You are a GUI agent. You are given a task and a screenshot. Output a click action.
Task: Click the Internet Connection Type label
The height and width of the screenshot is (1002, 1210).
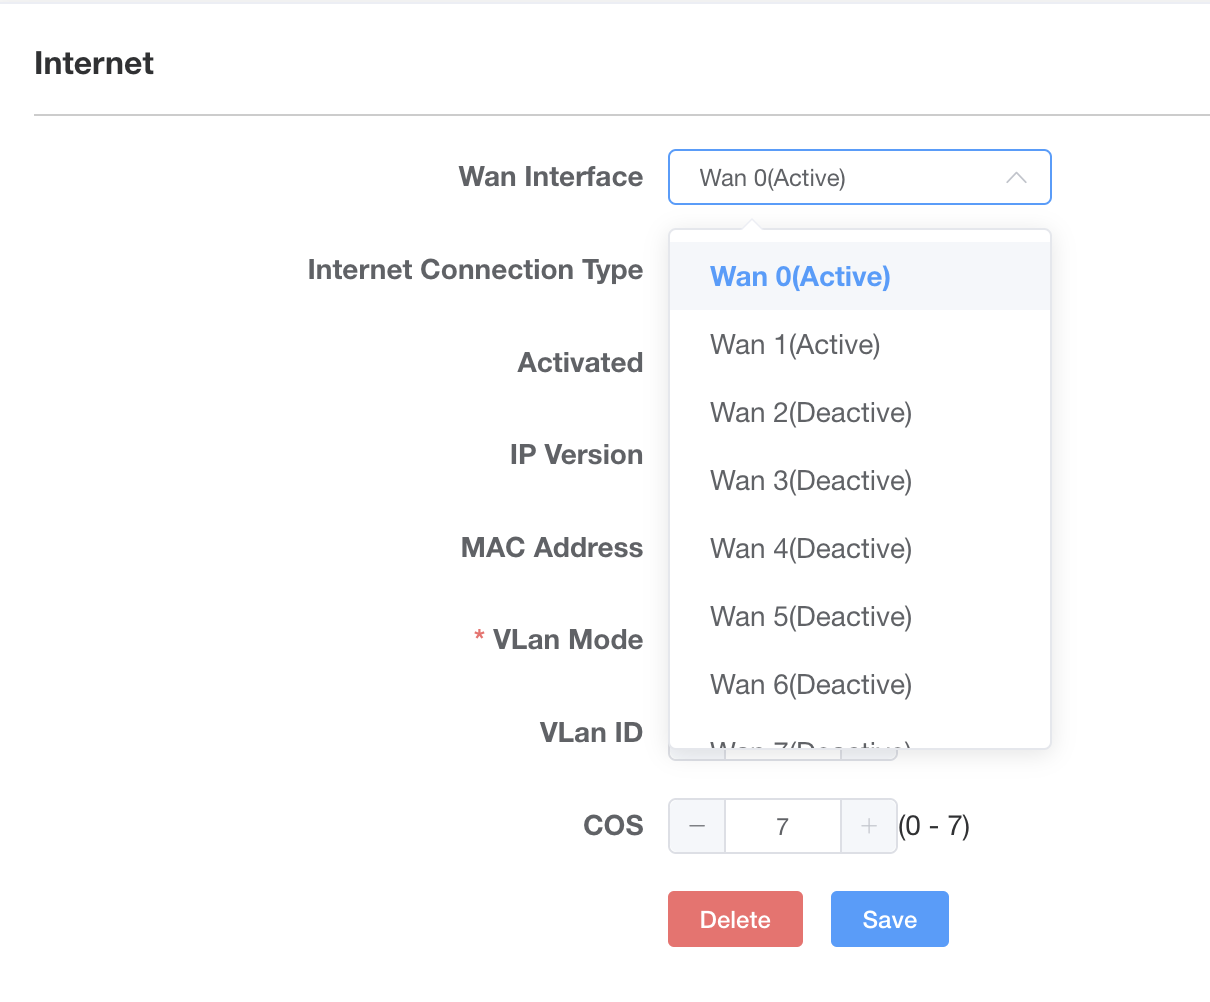pyautogui.click(x=475, y=270)
